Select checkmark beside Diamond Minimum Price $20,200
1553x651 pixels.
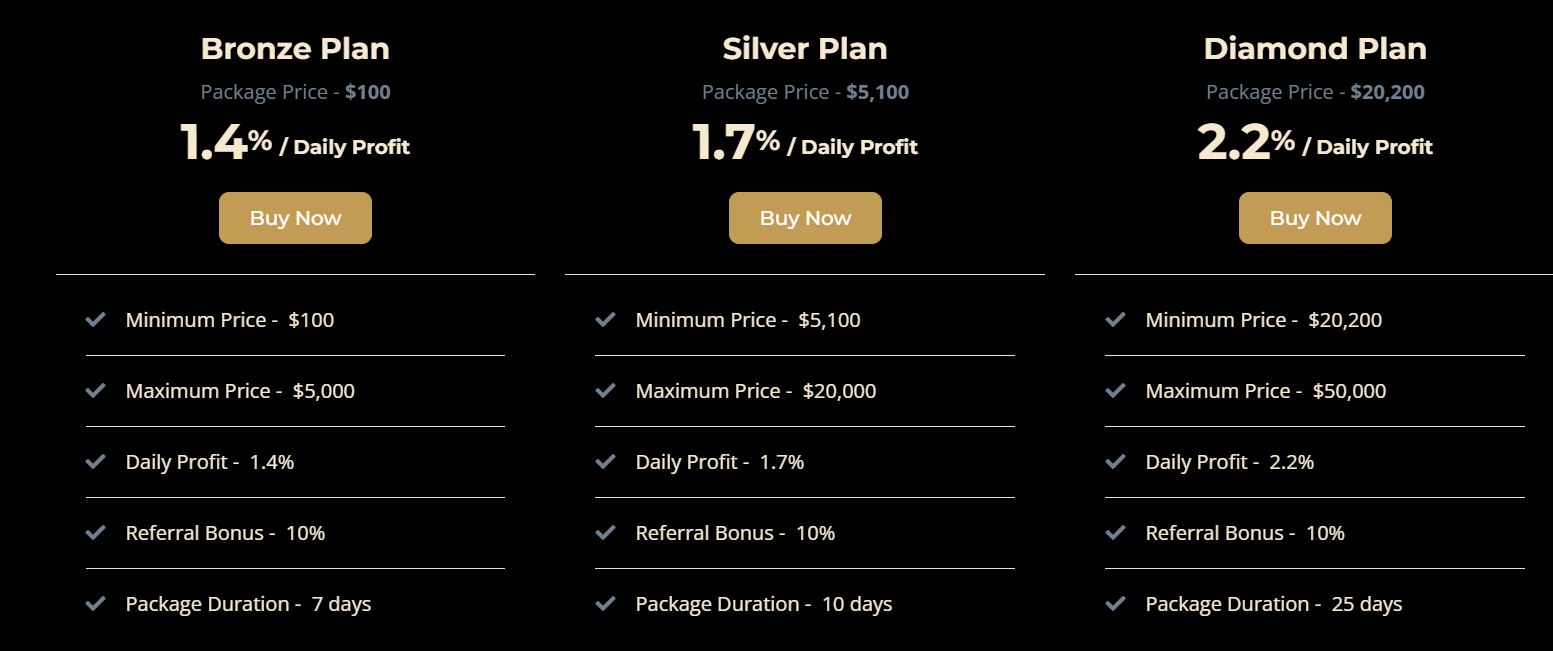pyautogui.click(x=1115, y=320)
